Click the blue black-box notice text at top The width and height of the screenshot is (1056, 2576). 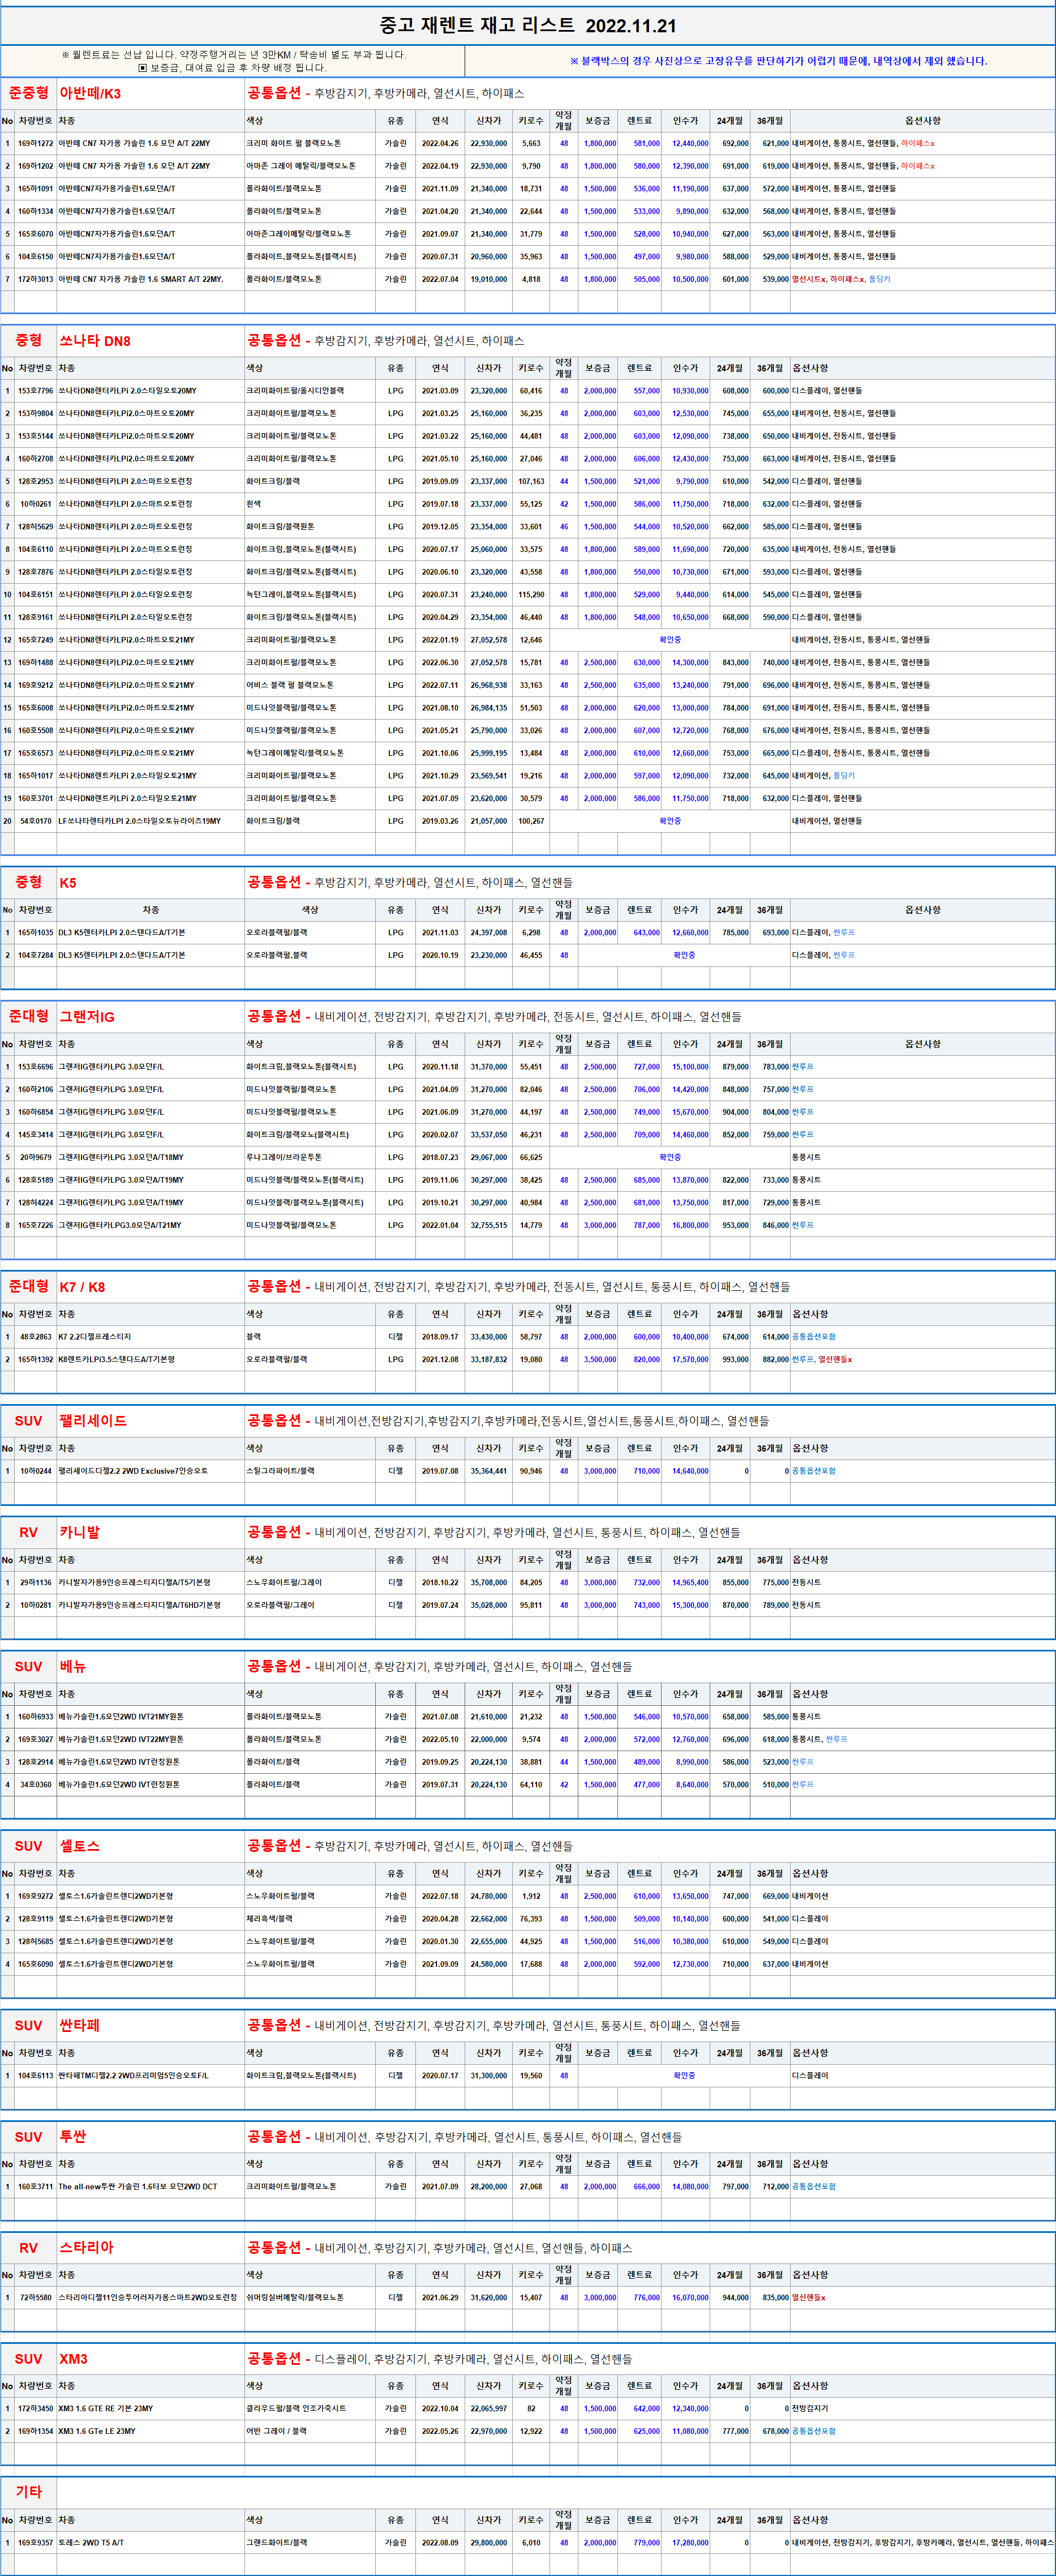point(778,61)
